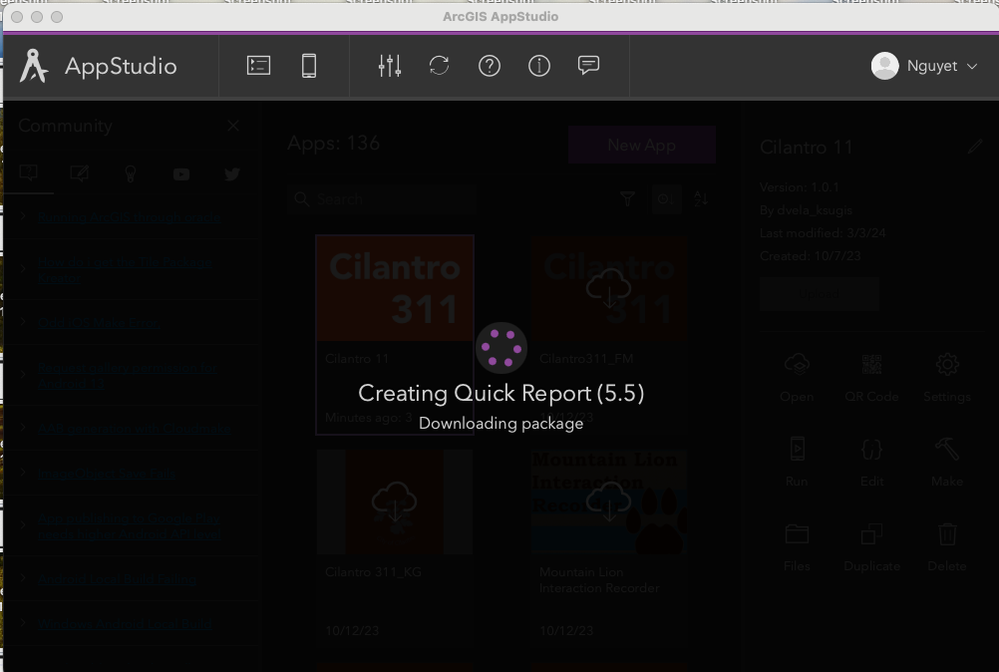Expand the 'ImageObject Save Fails' post

click(23, 473)
